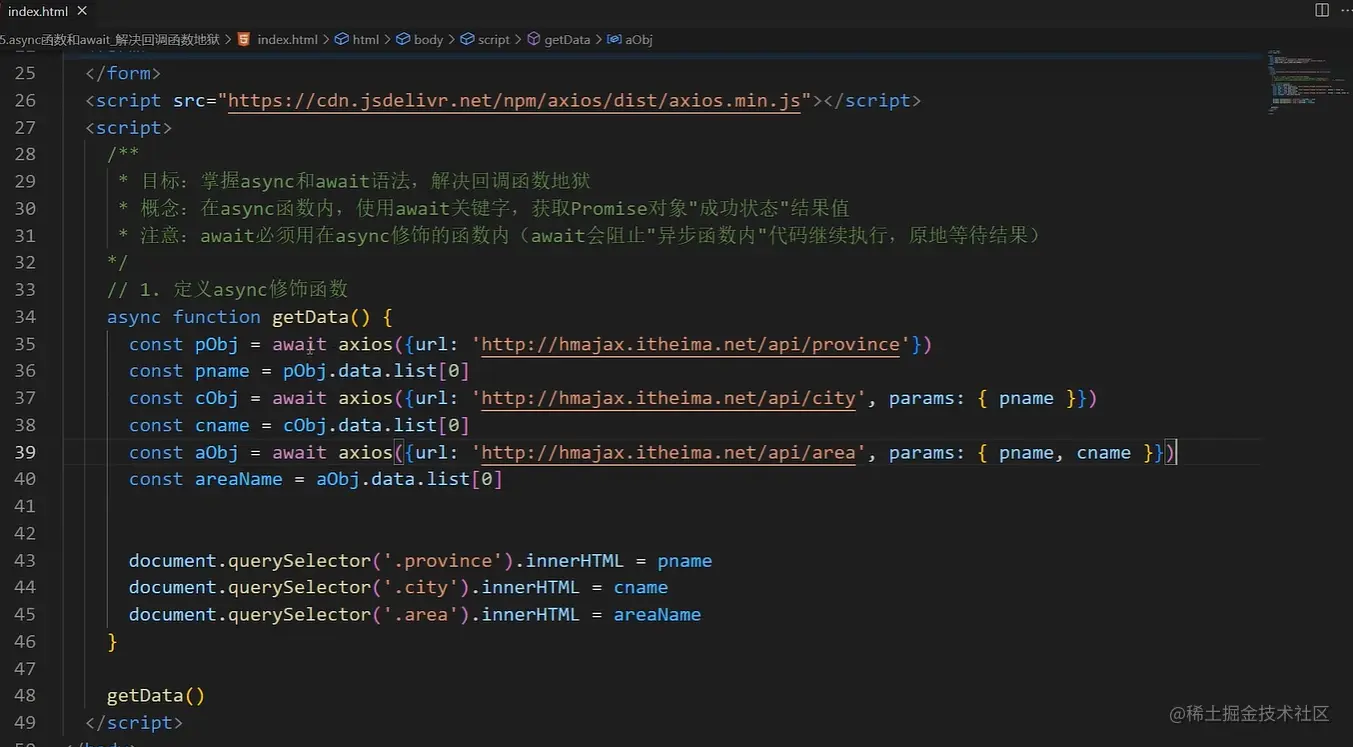This screenshot has width=1353, height=747.
Task: Click 'innerHTML' on line 44
Action: [x=530, y=587]
